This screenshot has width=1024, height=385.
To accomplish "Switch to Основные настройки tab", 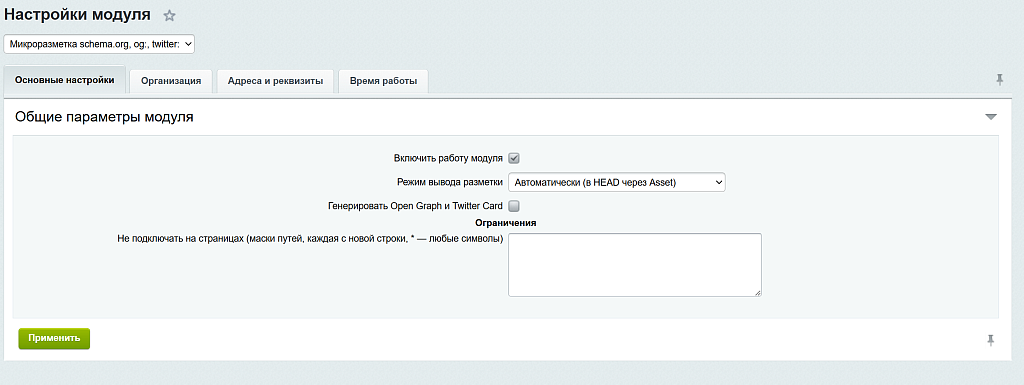I will click(x=65, y=80).
